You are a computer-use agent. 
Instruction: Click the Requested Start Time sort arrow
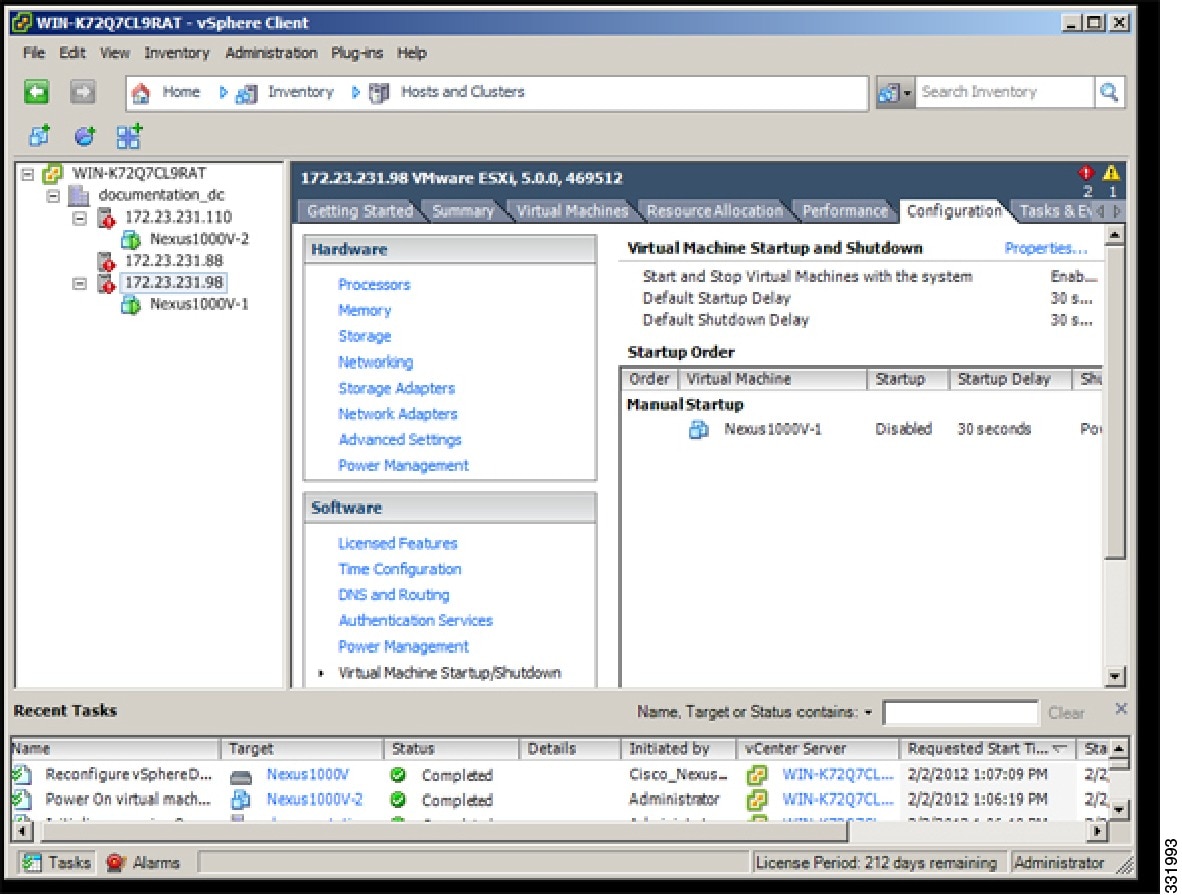tap(1060, 748)
